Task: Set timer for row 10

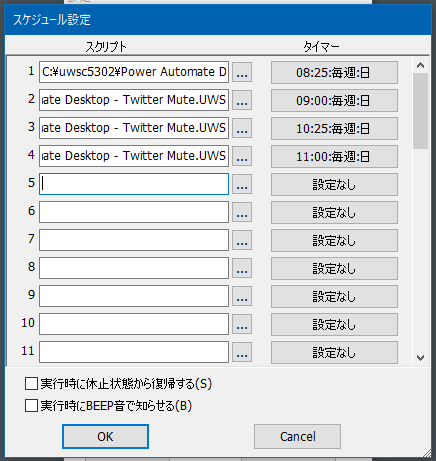Action: [x=334, y=324]
